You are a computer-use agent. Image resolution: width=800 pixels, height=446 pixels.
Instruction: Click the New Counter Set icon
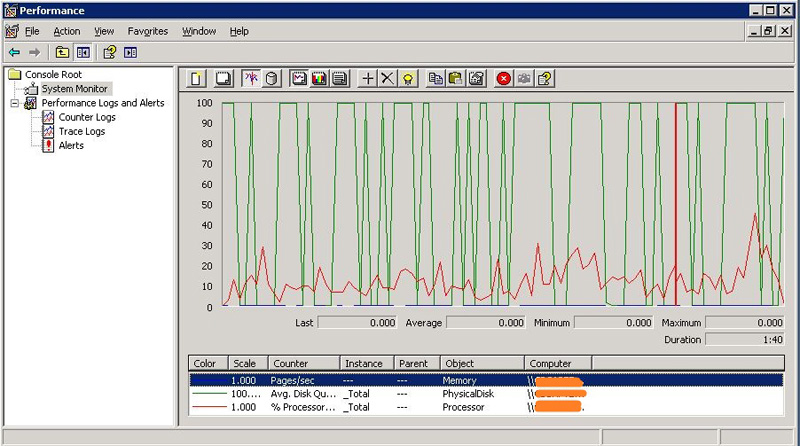tap(196, 79)
